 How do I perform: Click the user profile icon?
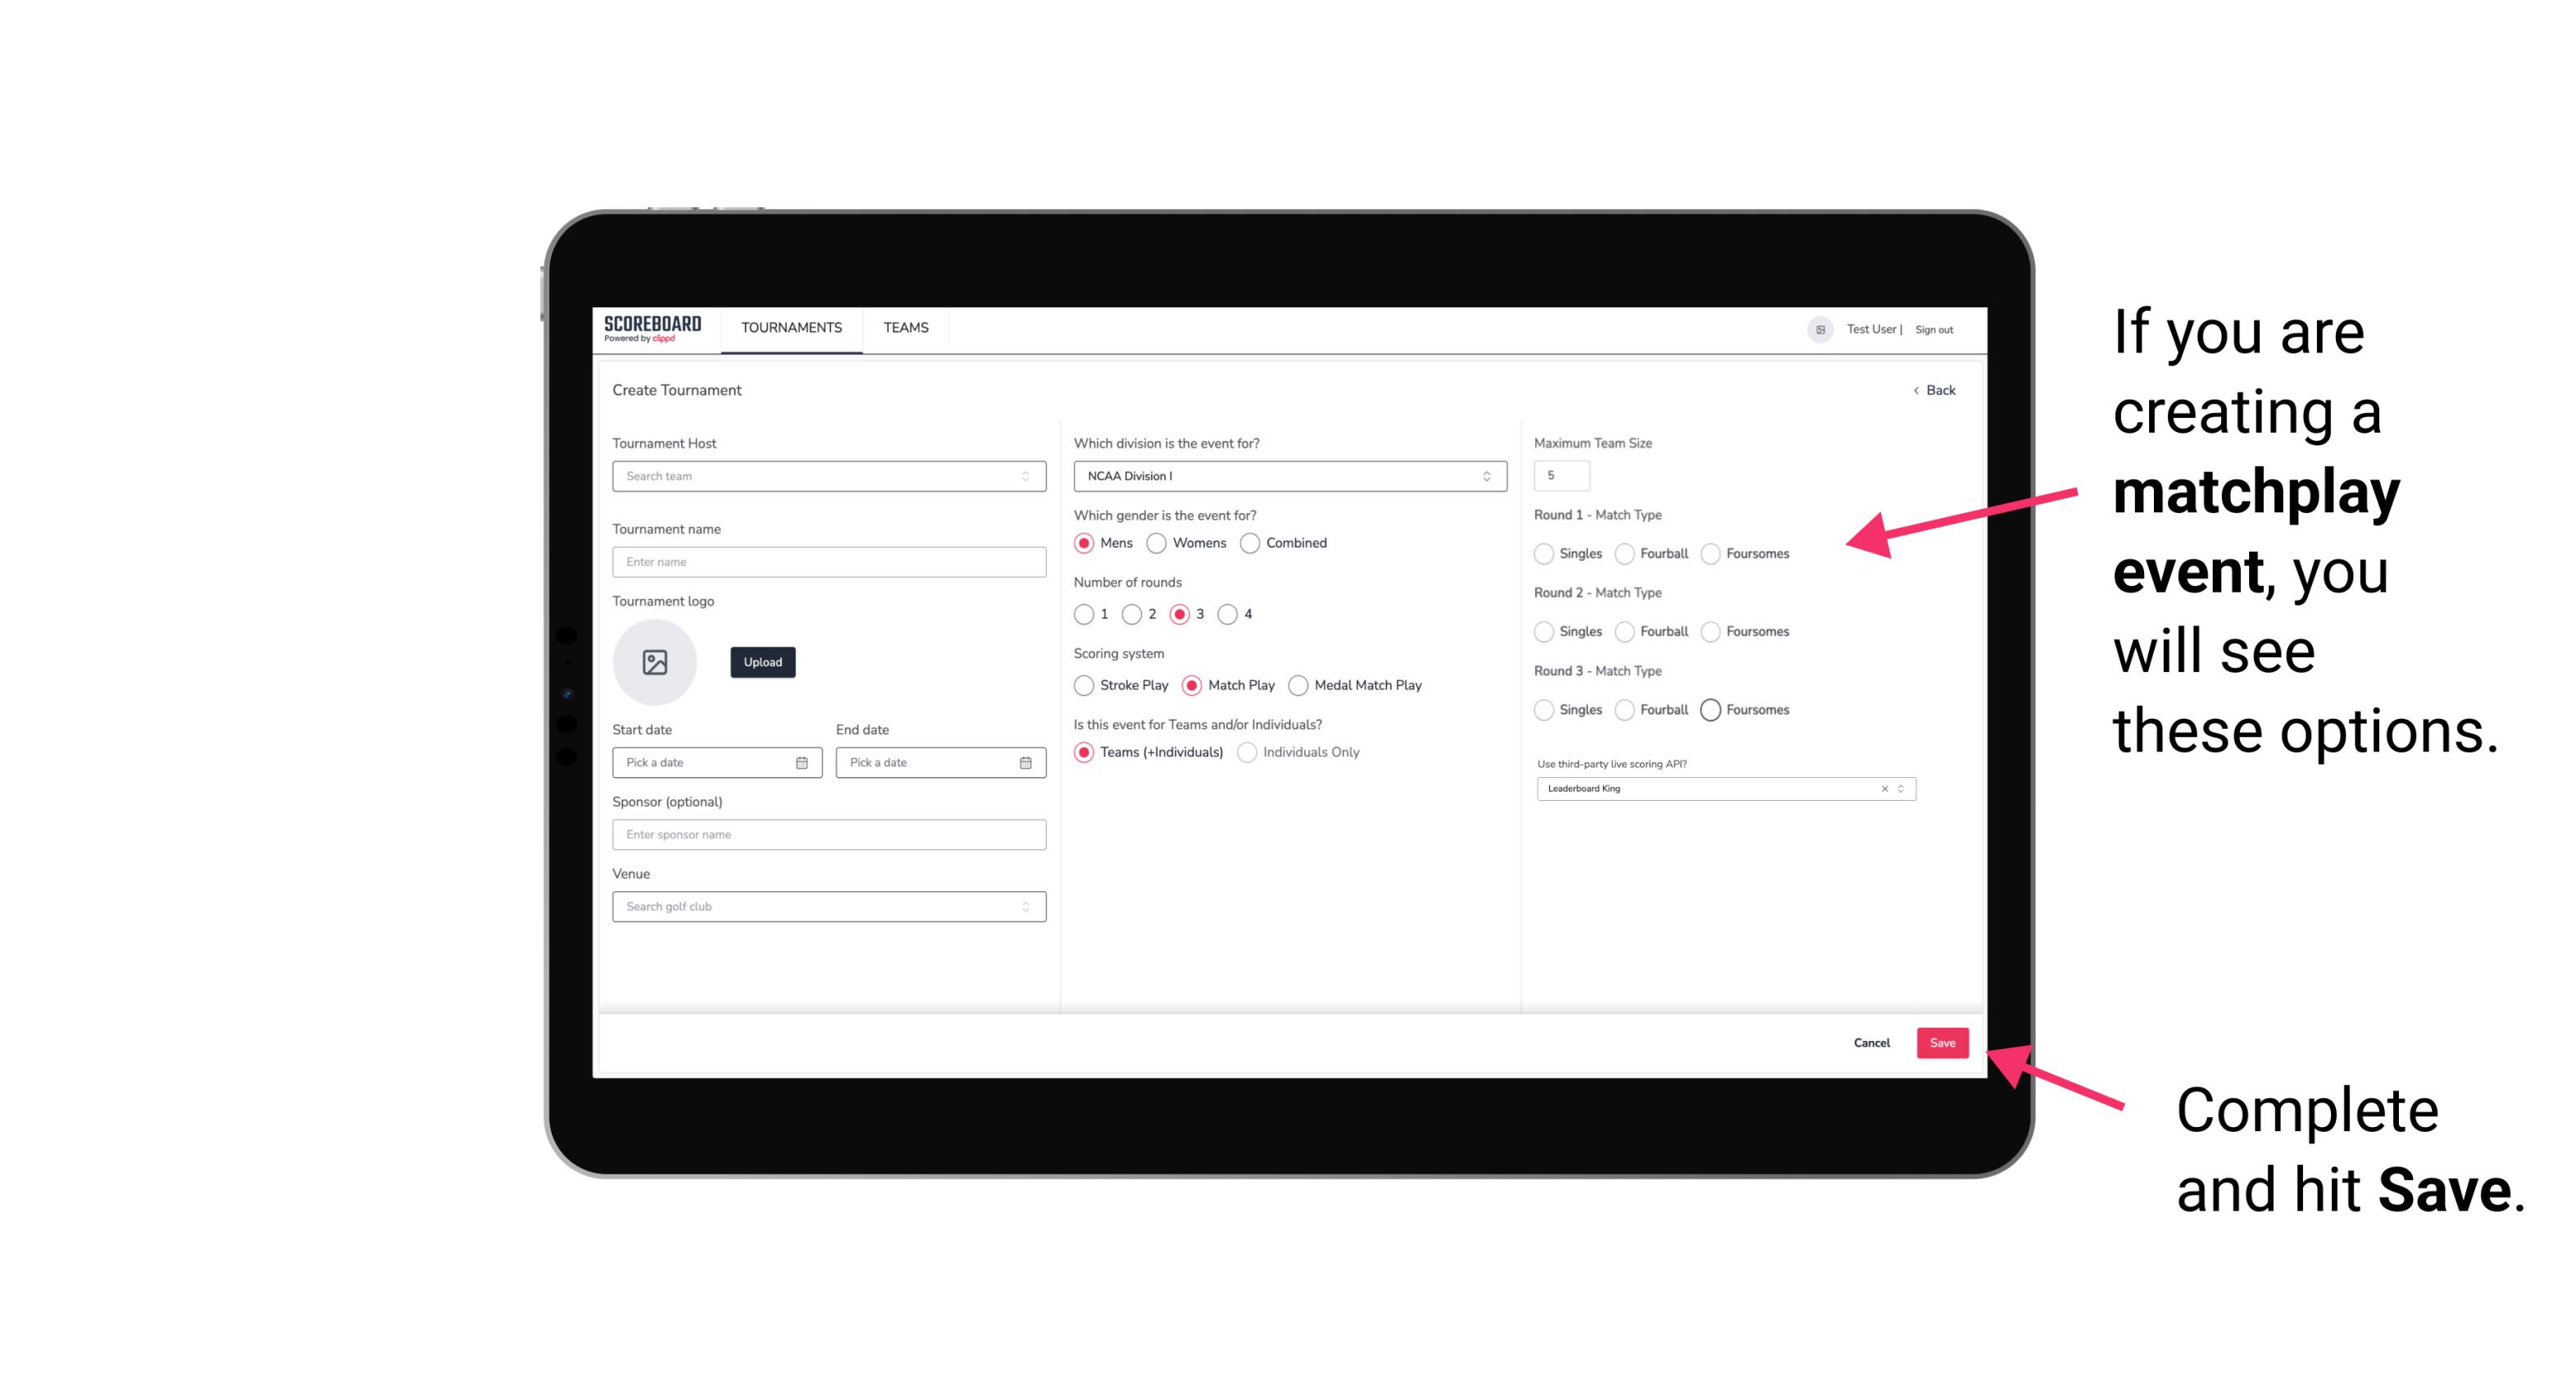[x=1817, y=328]
